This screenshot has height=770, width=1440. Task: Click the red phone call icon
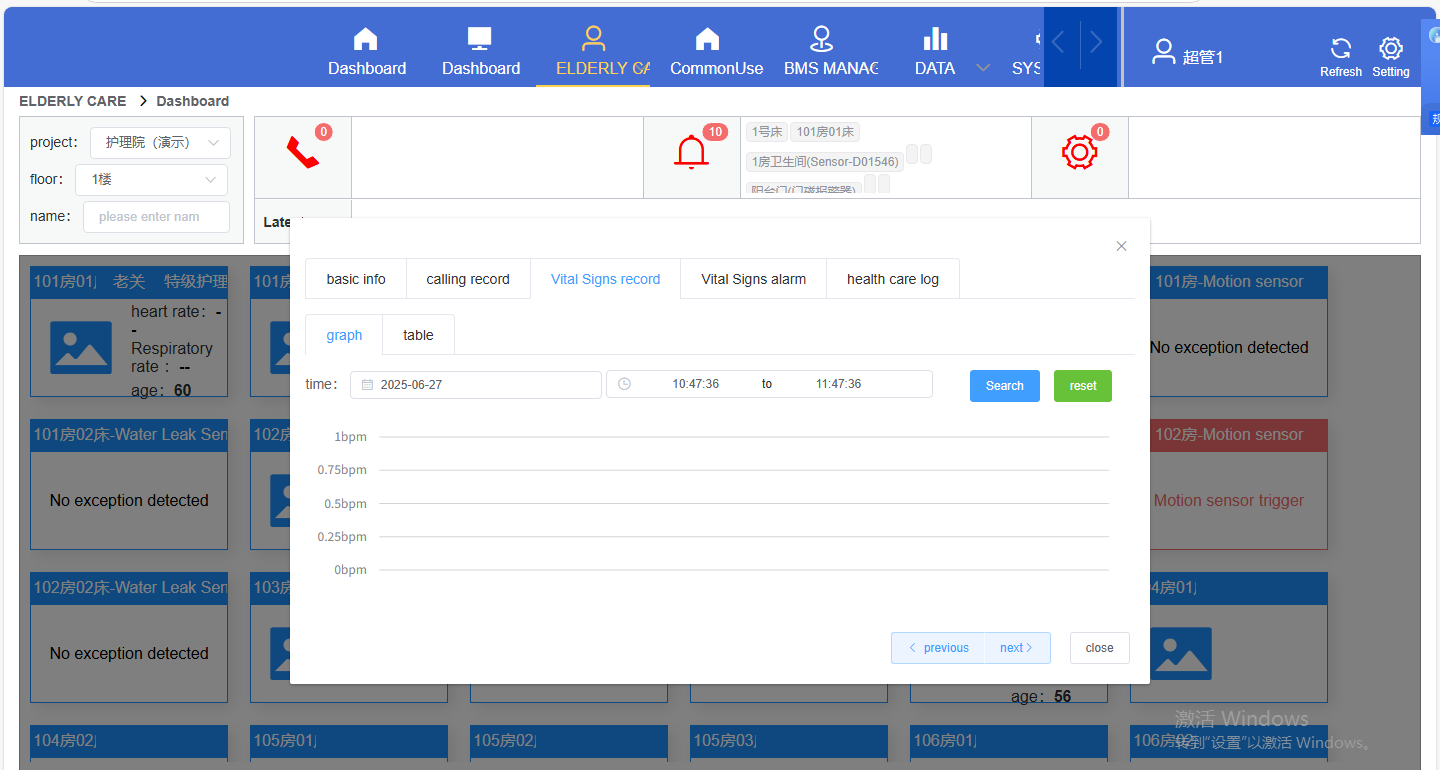[x=303, y=153]
